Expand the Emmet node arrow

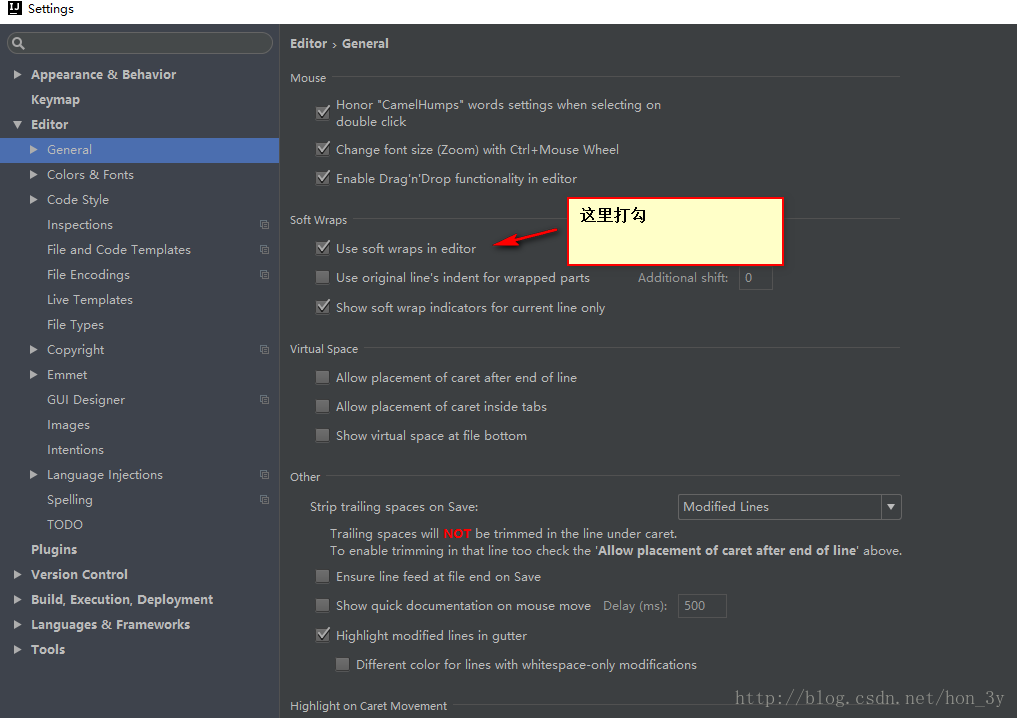click(x=34, y=375)
